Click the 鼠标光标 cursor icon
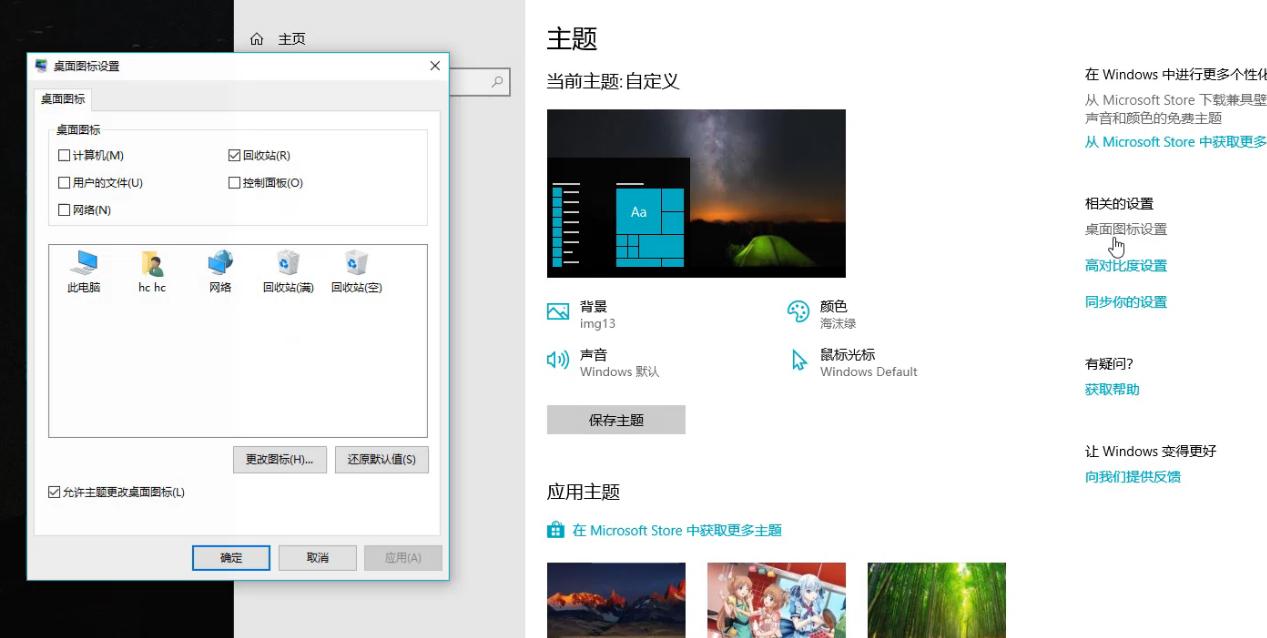Screen dimensions: 1267x638 click(797, 361)
